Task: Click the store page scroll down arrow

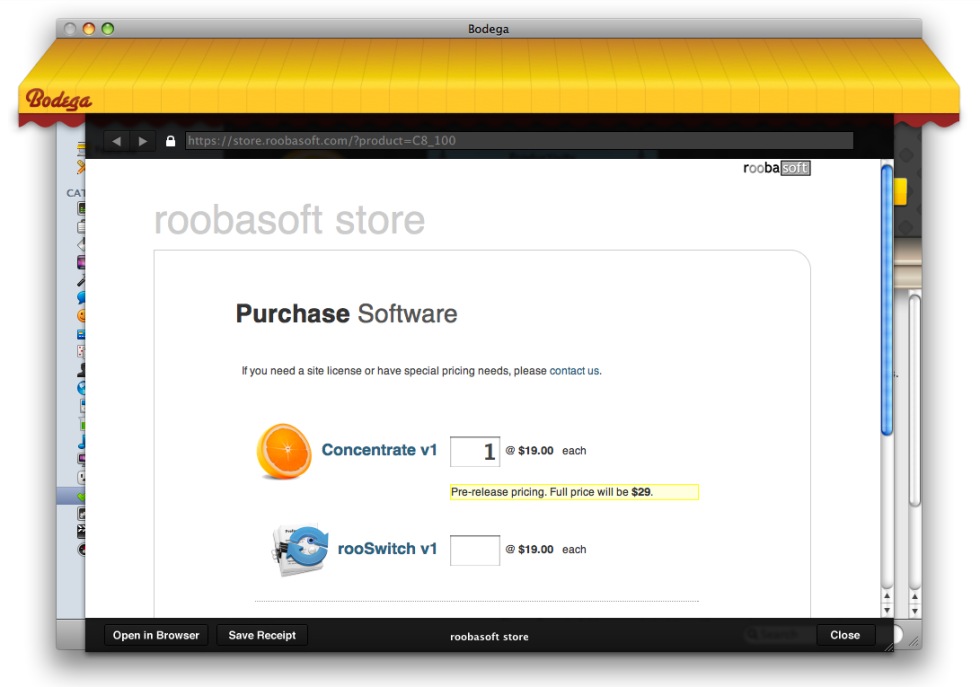Action: click(x=886, y=609)
